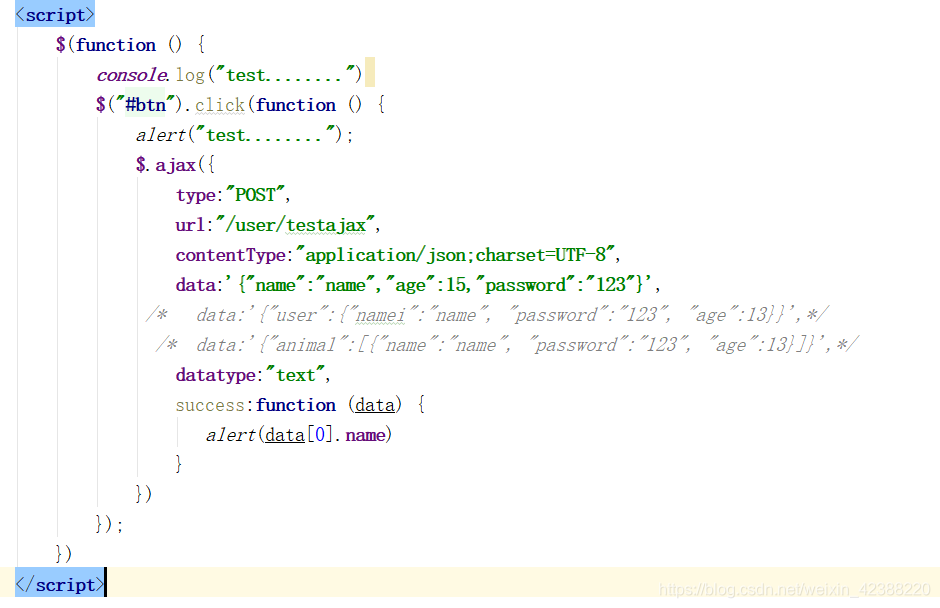Viewport: 940px width, 608px height.
Task: Click the $(function () { line
Action: pos(130,45)
